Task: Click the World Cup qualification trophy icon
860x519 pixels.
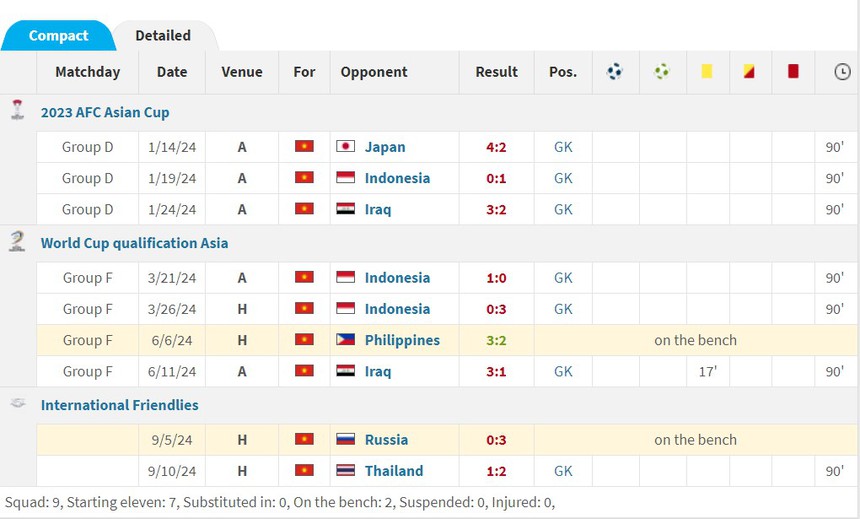Action: (17, 241)
